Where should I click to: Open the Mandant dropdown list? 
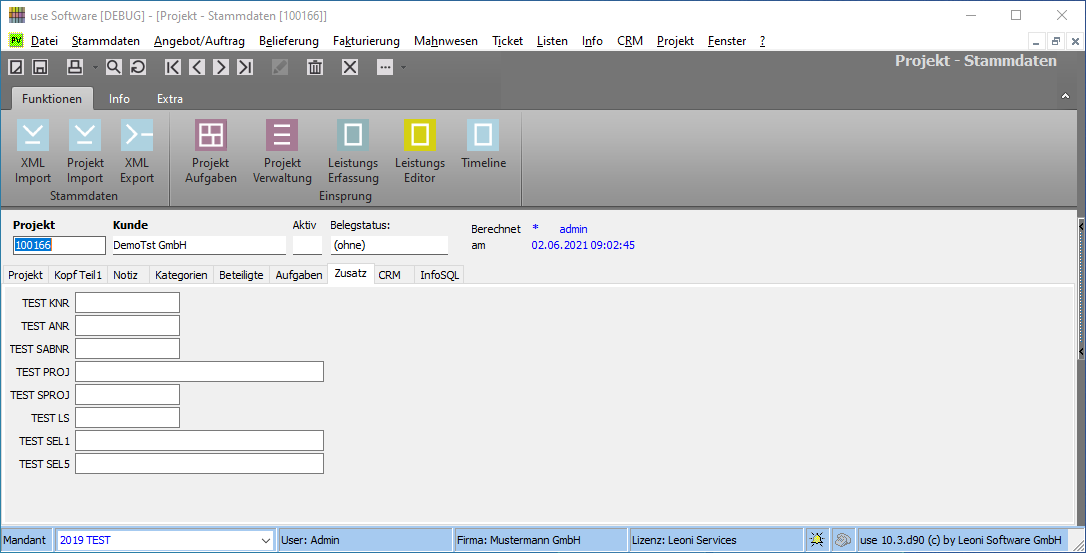point(265,540)
